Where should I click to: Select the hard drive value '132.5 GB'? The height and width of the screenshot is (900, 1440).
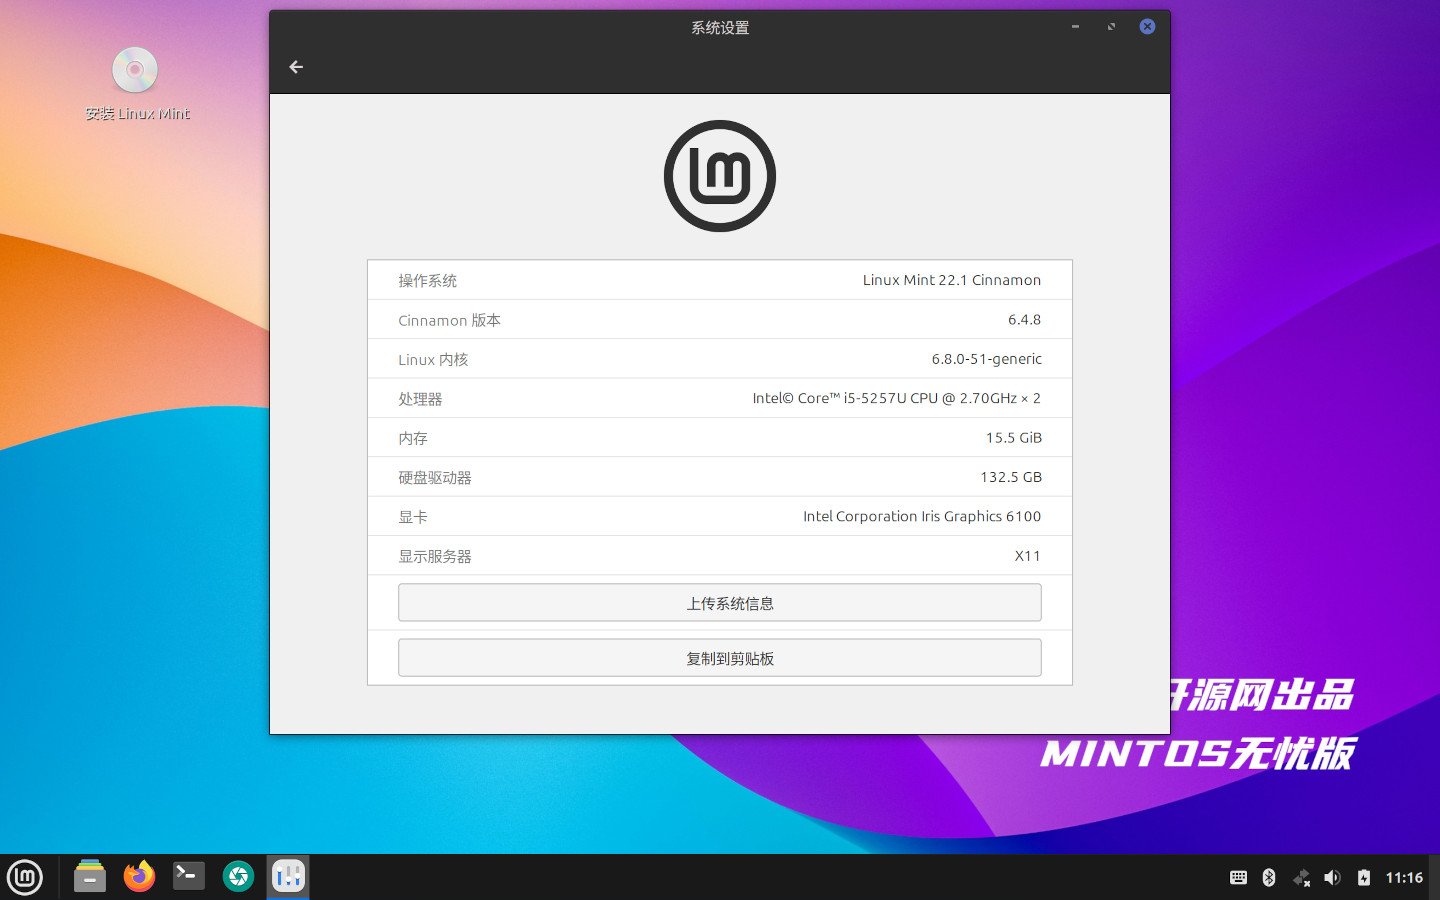tap(1011, 477)
